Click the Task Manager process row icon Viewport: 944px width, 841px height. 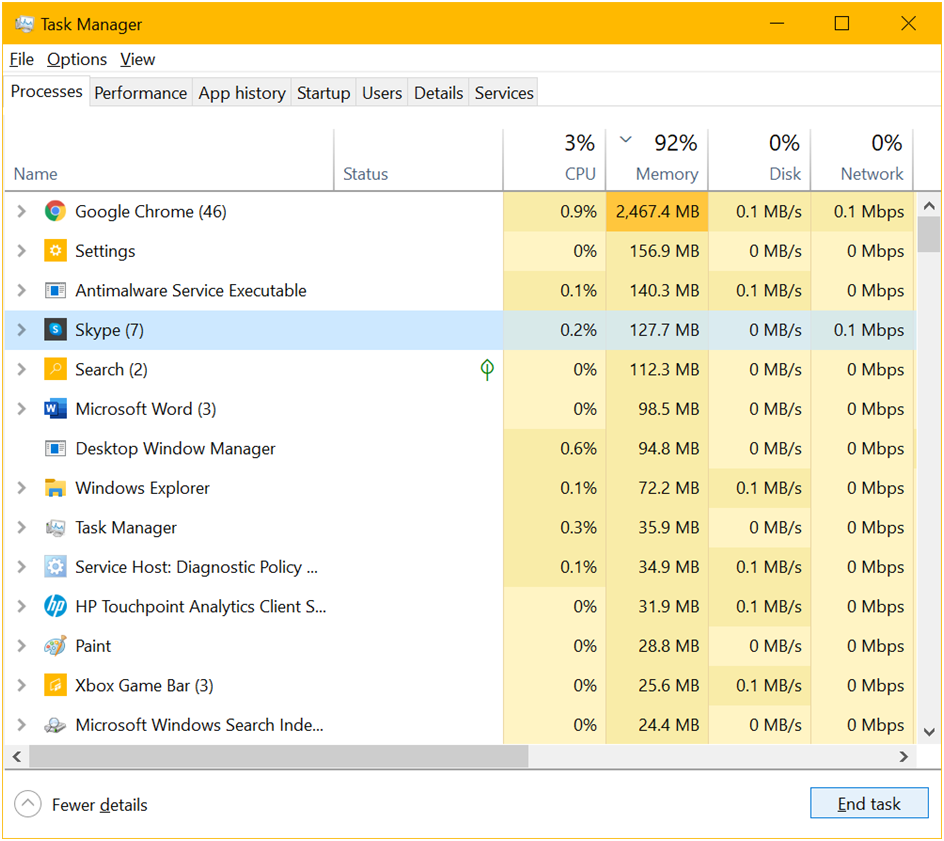point(55,527)
